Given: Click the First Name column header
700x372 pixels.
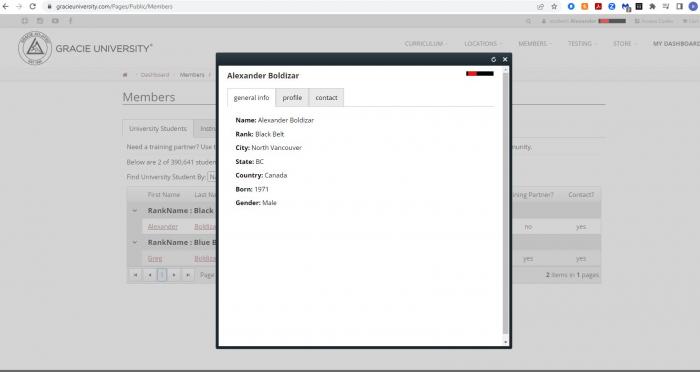Looking at the screenshot, I should (x=164, y=195).
